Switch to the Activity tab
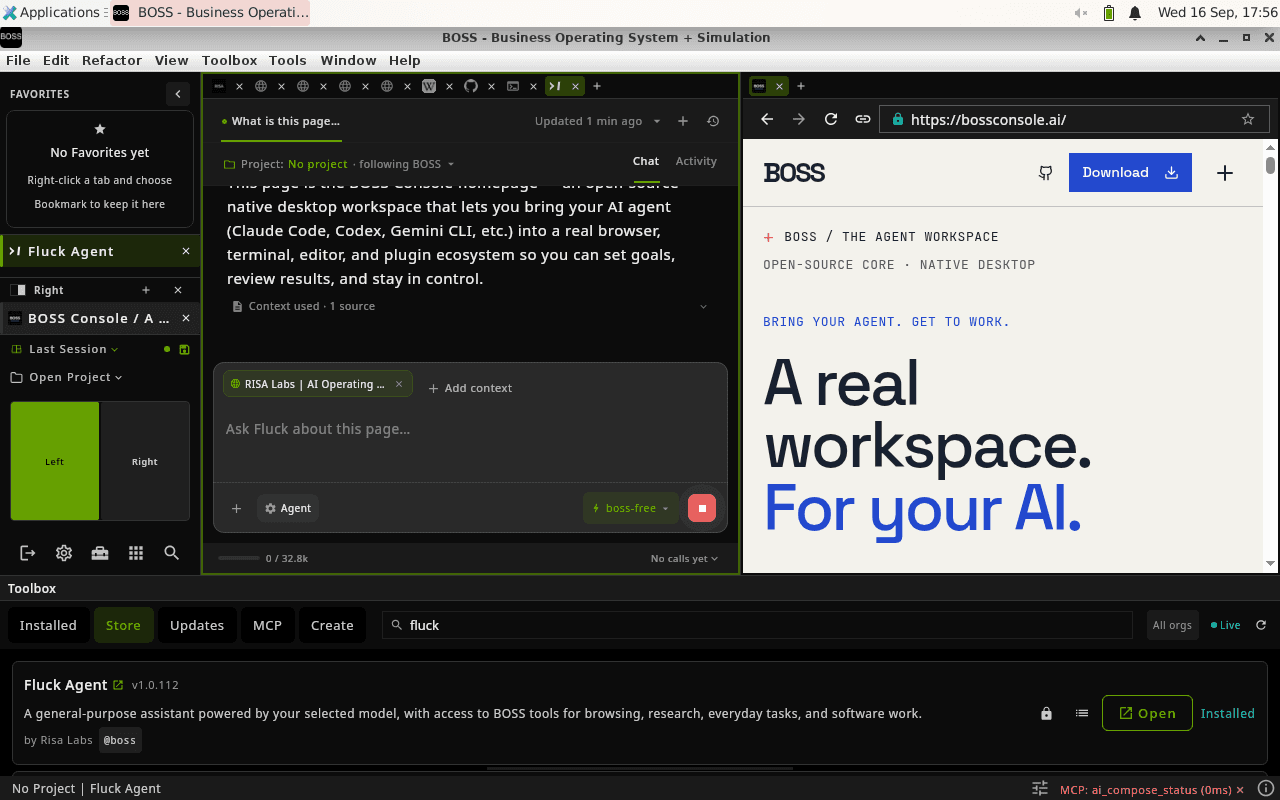Viewport: 1280px width, 800px height. (696, 161)
